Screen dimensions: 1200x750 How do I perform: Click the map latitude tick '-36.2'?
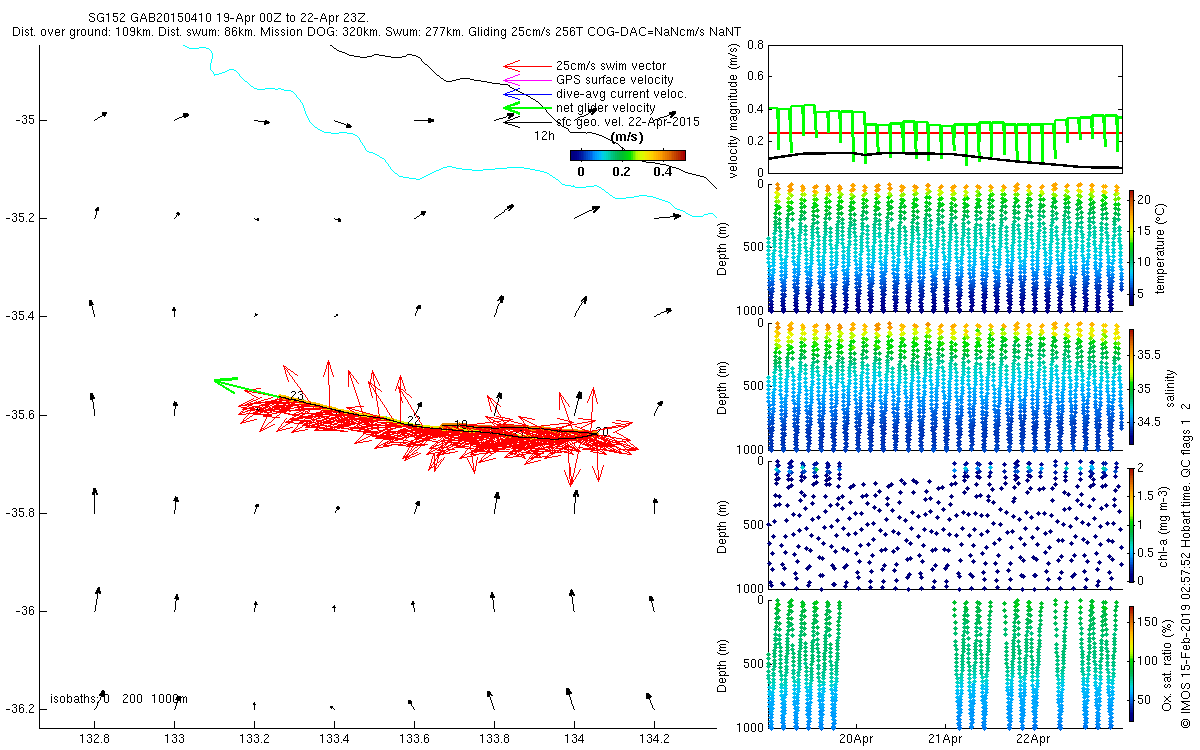(x=20, y=709)
